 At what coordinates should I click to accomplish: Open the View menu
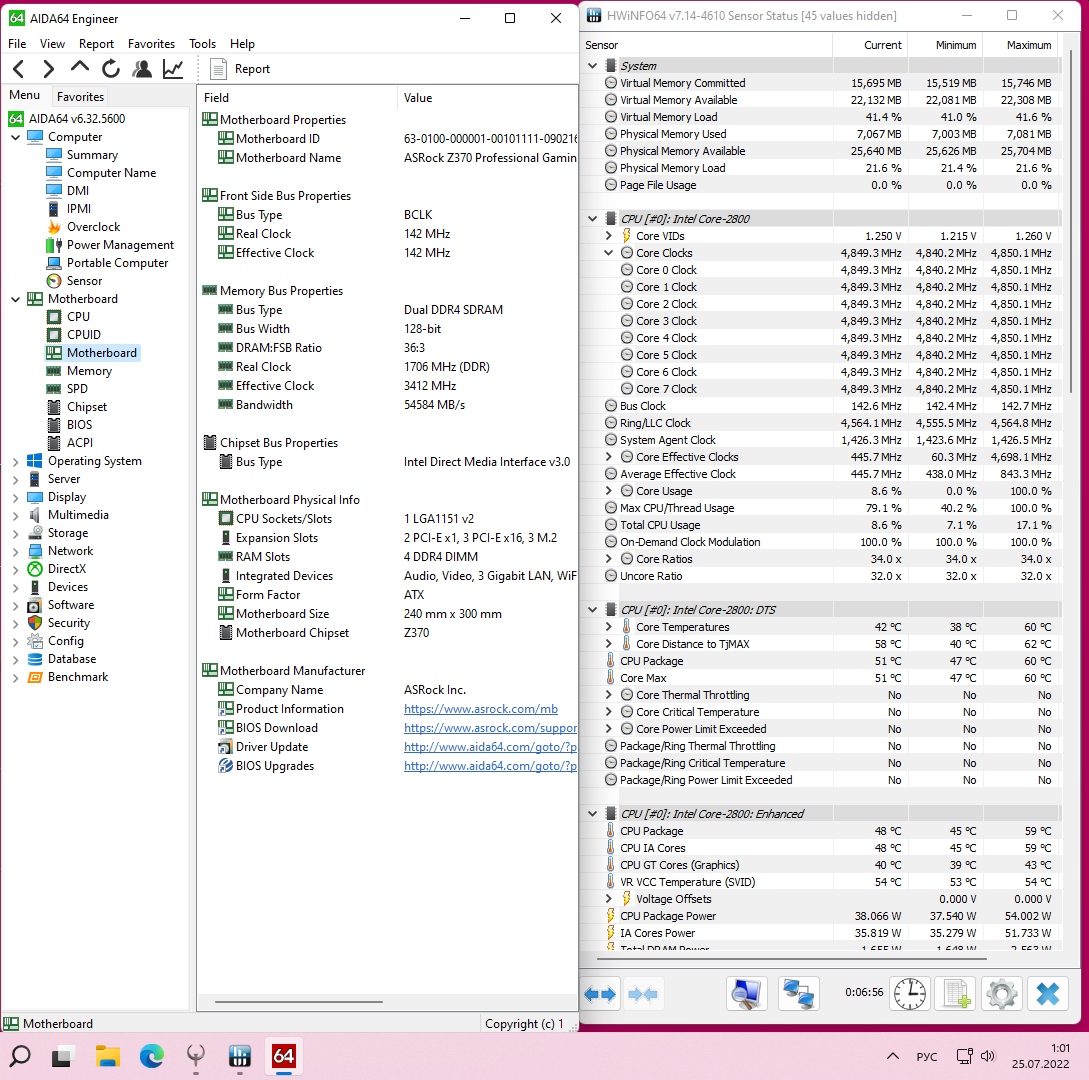pos(52,44)
